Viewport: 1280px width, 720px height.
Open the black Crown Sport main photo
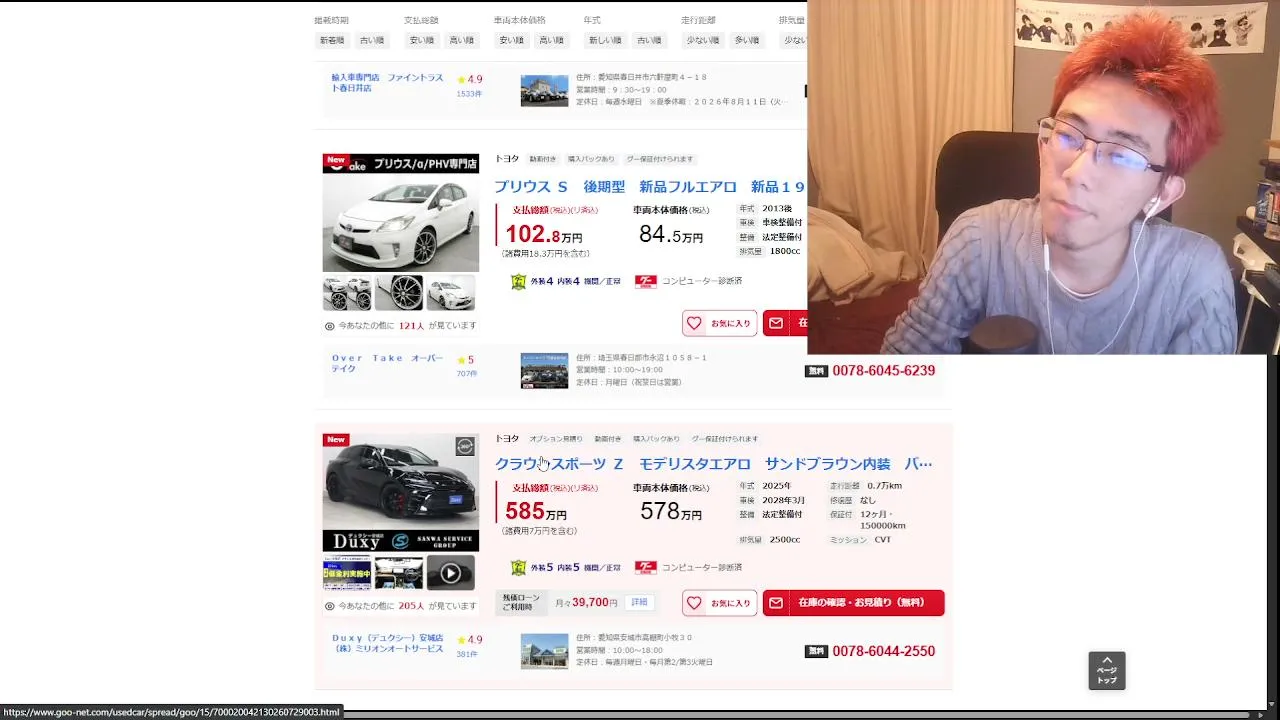[401, 492]
